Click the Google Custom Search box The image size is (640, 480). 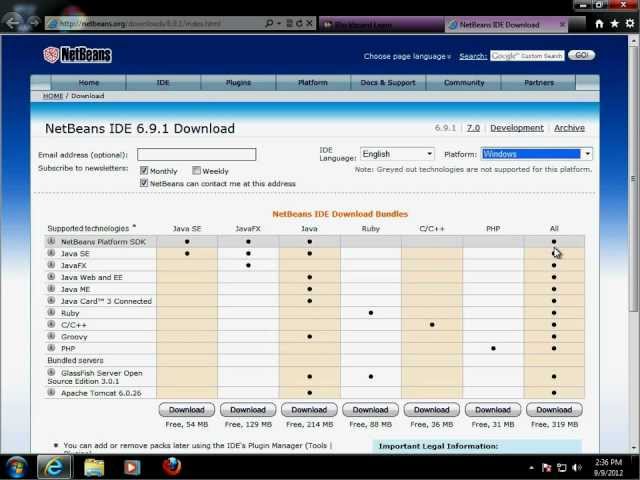point(527,56)
